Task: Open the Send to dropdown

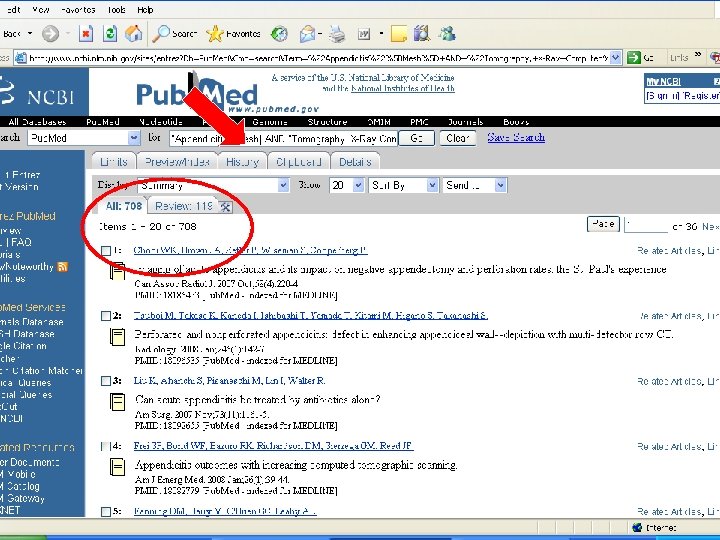Action: [475, 186]
